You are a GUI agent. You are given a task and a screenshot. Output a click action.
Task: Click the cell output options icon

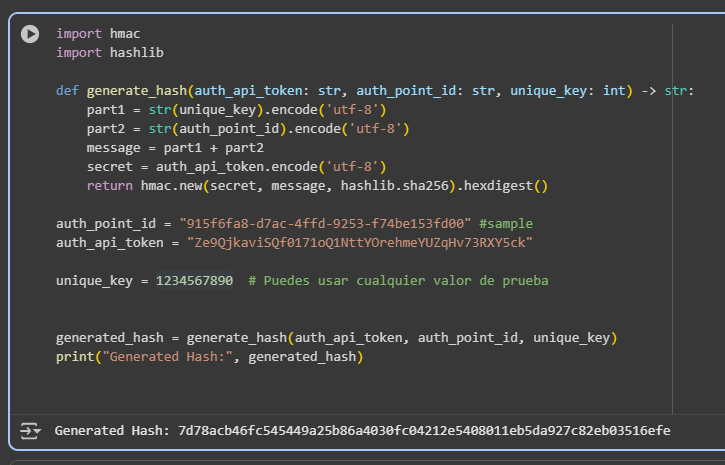click(x=30, y=431)
